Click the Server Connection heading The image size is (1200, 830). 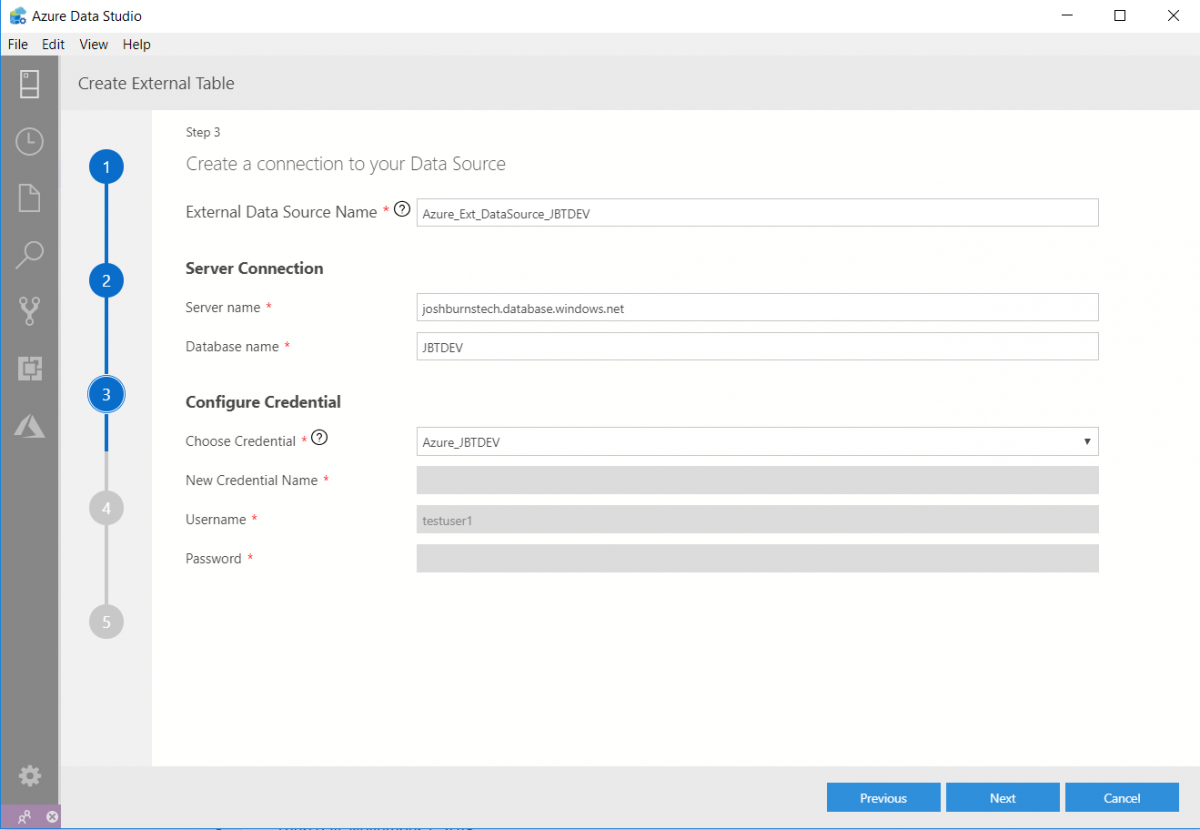pyautogui.click(x=254, y=268)
